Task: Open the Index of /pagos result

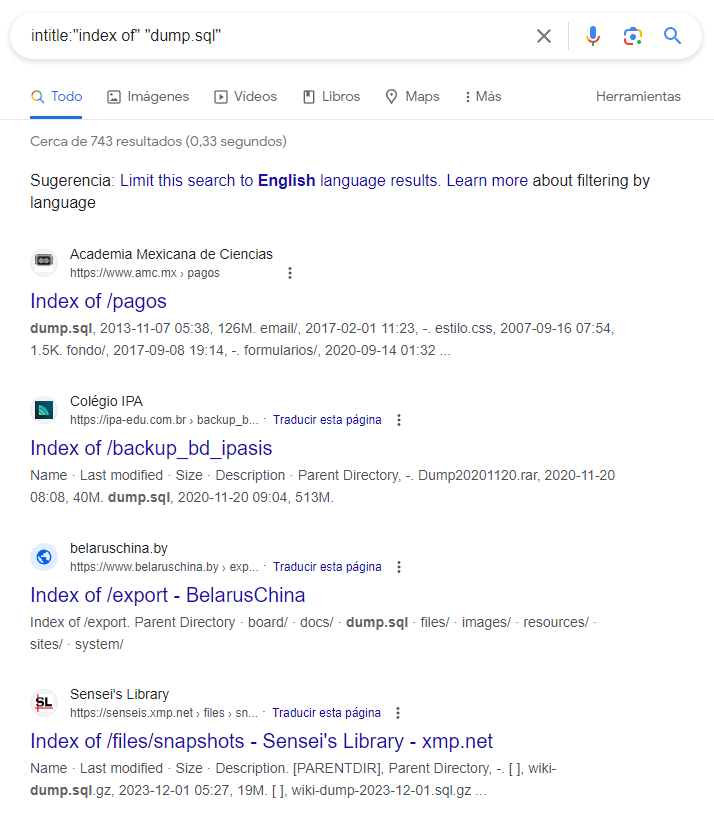Action: (x=98, y=301)
